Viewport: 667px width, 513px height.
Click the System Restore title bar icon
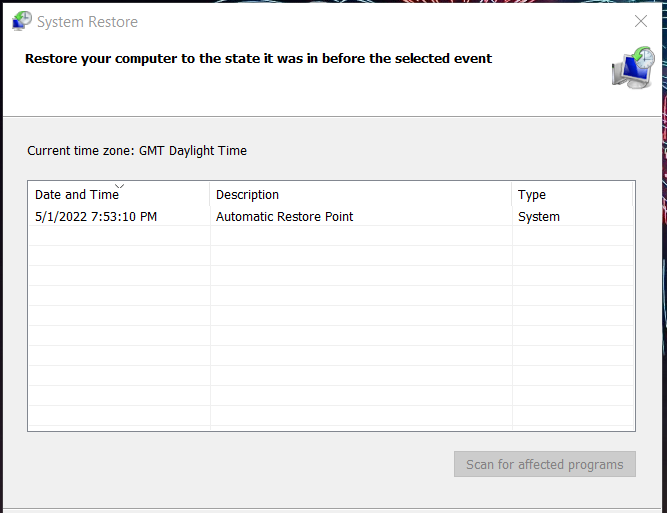coord(21,21)
